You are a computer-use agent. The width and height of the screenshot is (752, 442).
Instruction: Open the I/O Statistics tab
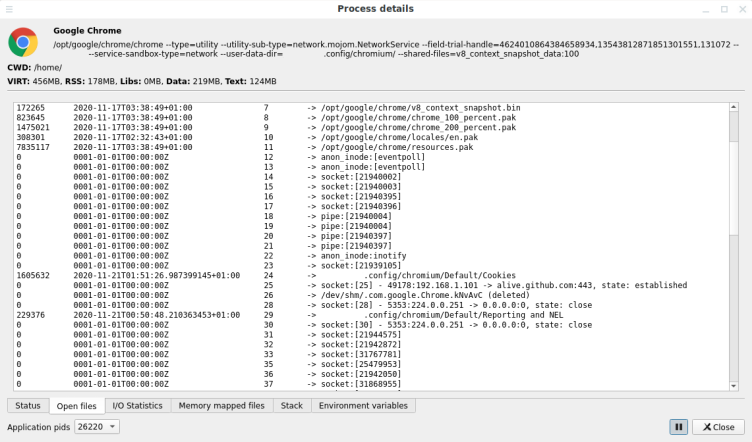tap(137, 406)
